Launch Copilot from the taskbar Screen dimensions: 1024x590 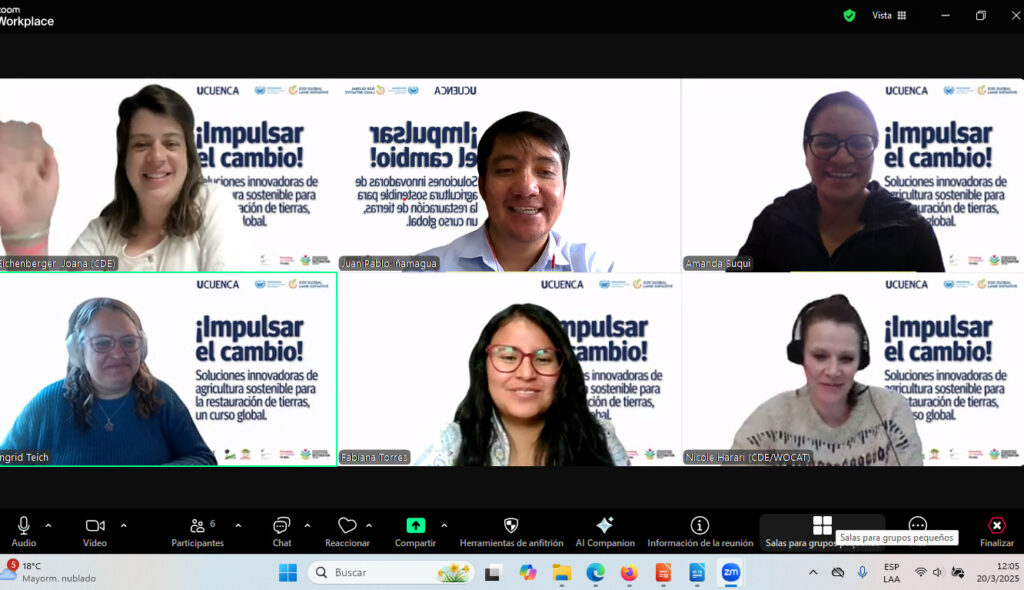point(528,573)
